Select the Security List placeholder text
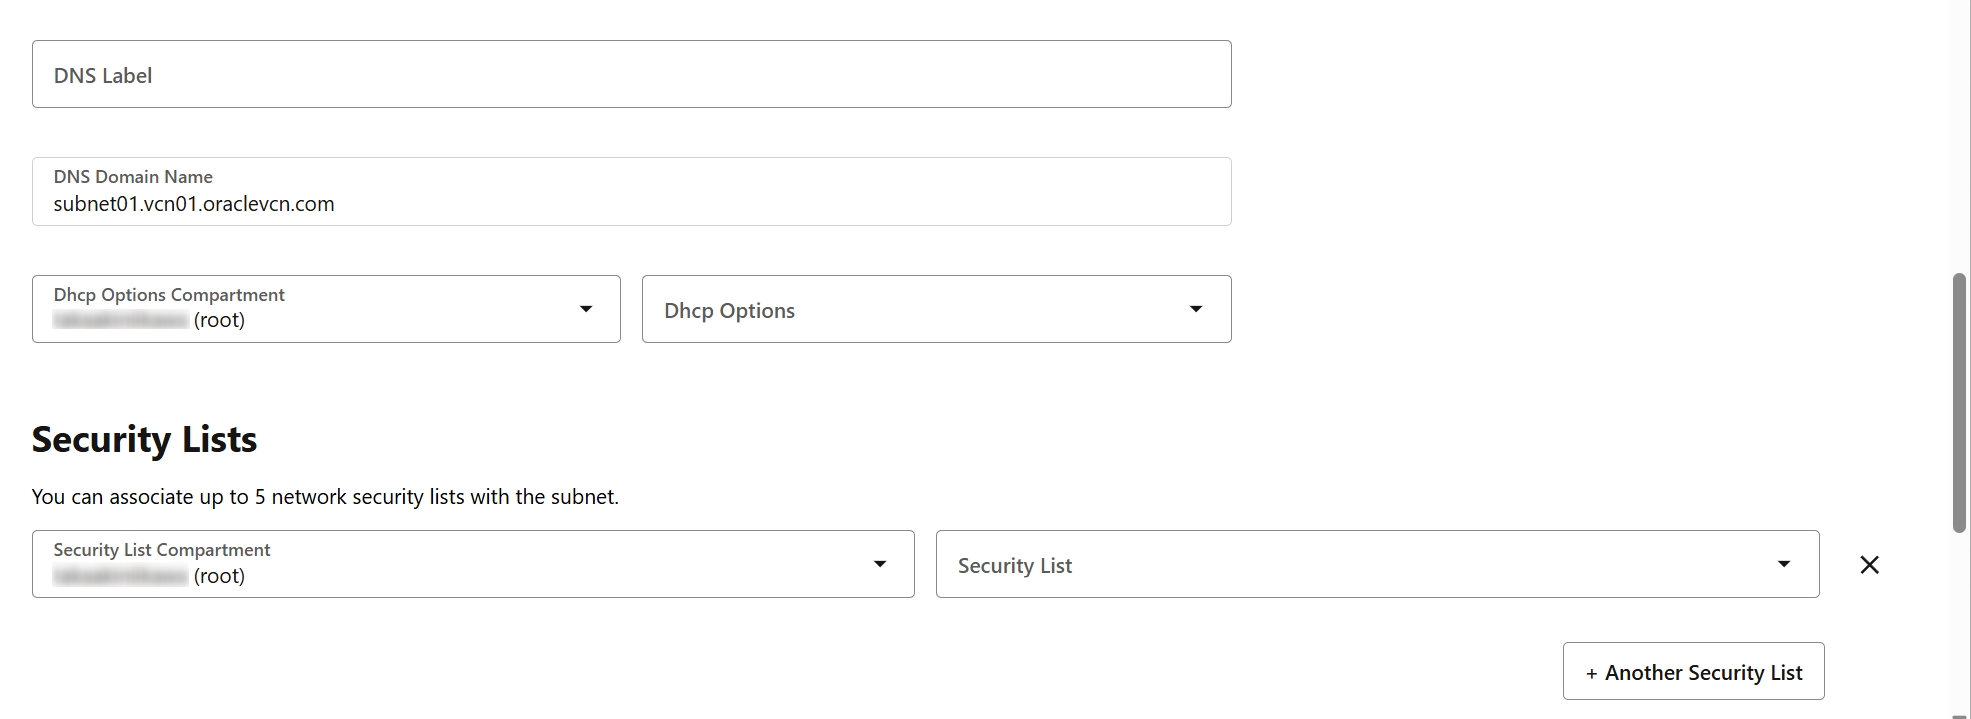This screenshot has width=1971, height=719. [x=1014, y=566]
